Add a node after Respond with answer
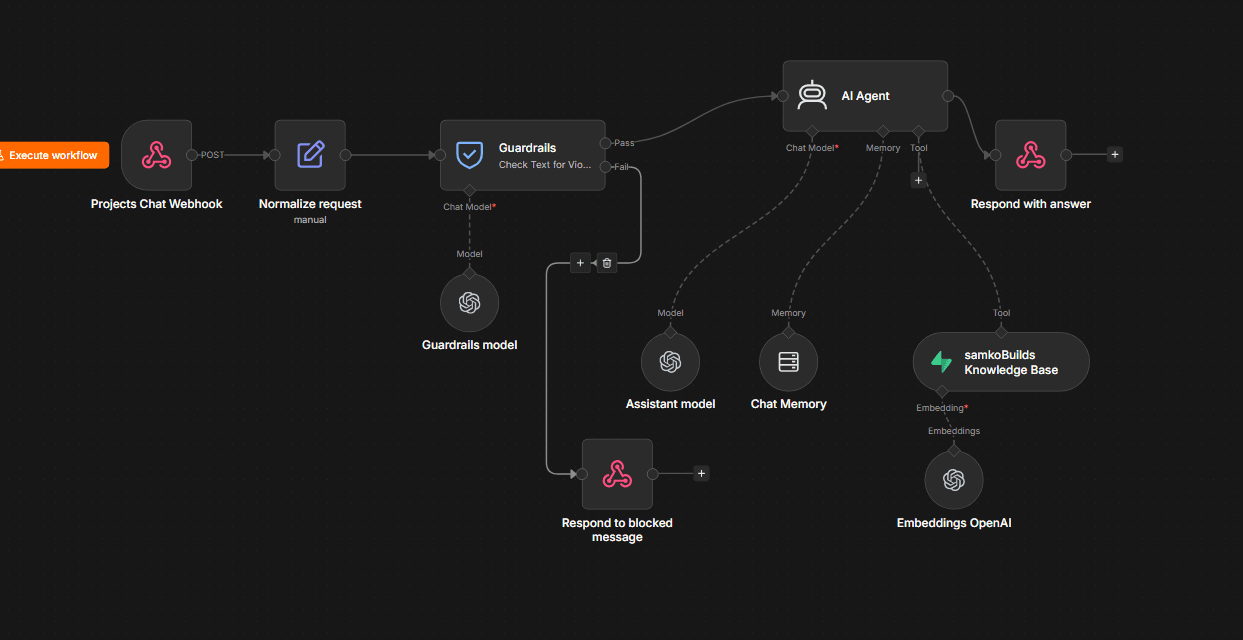Image resolution: width=1243 pixels, height=640 pixels. (1115, 154)
